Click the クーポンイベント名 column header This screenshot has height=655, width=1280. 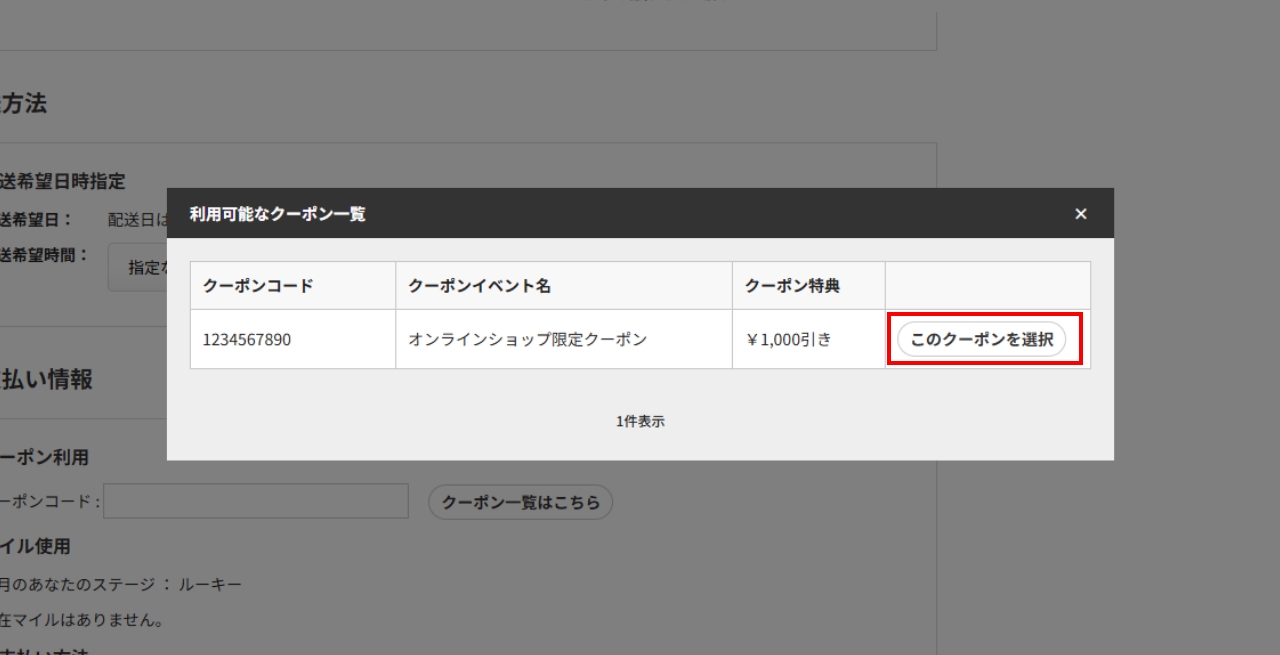point(479,286)
